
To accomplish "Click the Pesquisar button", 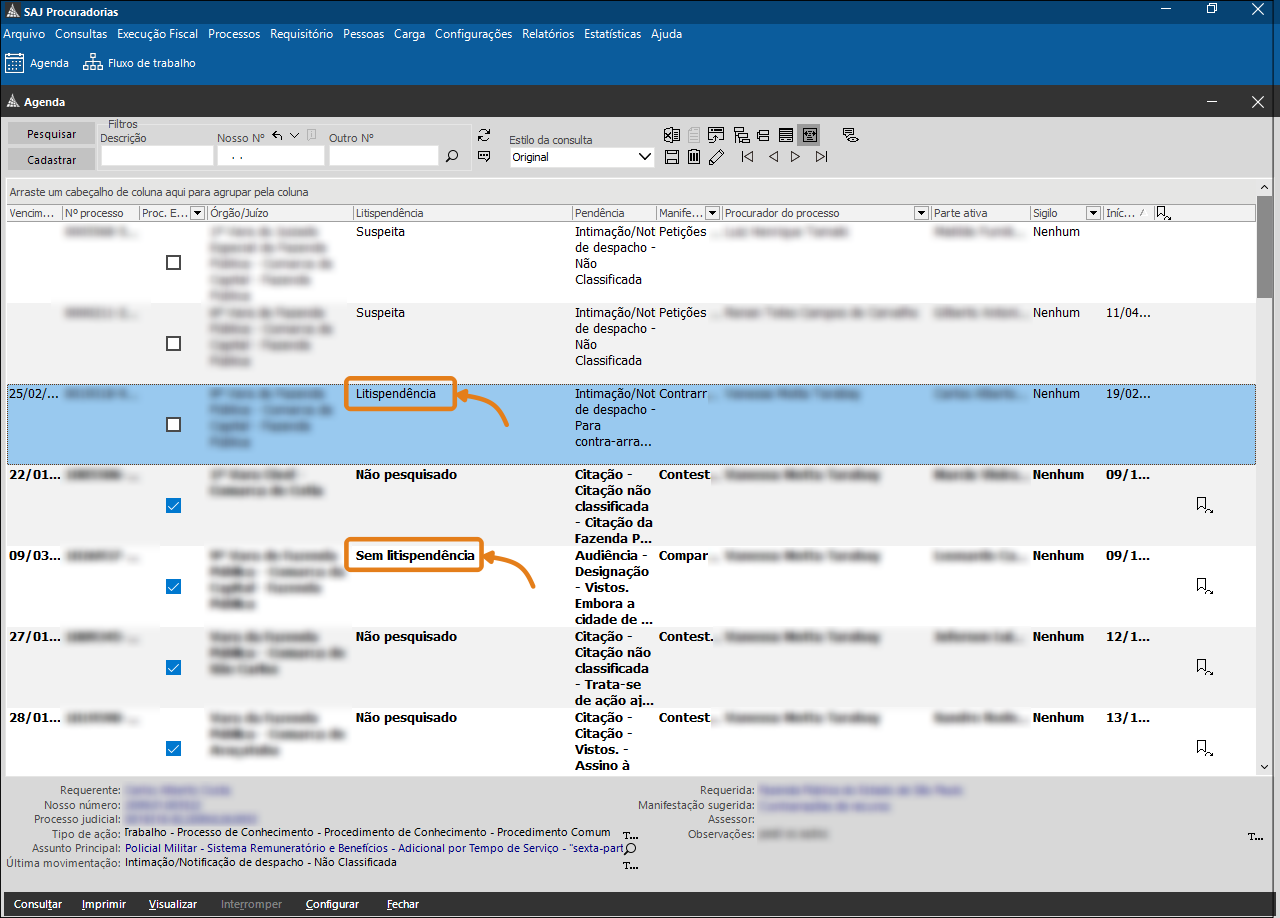I will [x=52, y=134].
